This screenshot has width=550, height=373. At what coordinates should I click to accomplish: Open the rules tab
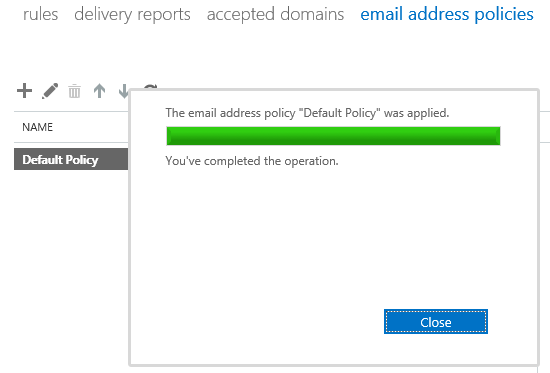[x=40, y=15]
